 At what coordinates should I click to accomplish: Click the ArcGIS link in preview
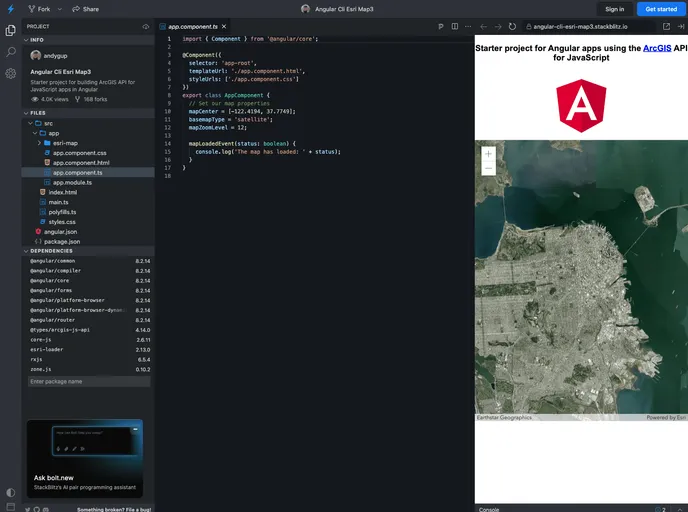coord(657,48)
